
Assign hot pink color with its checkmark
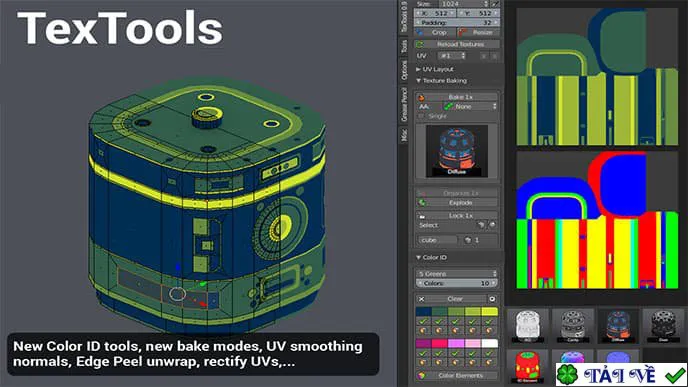[440, 353]
